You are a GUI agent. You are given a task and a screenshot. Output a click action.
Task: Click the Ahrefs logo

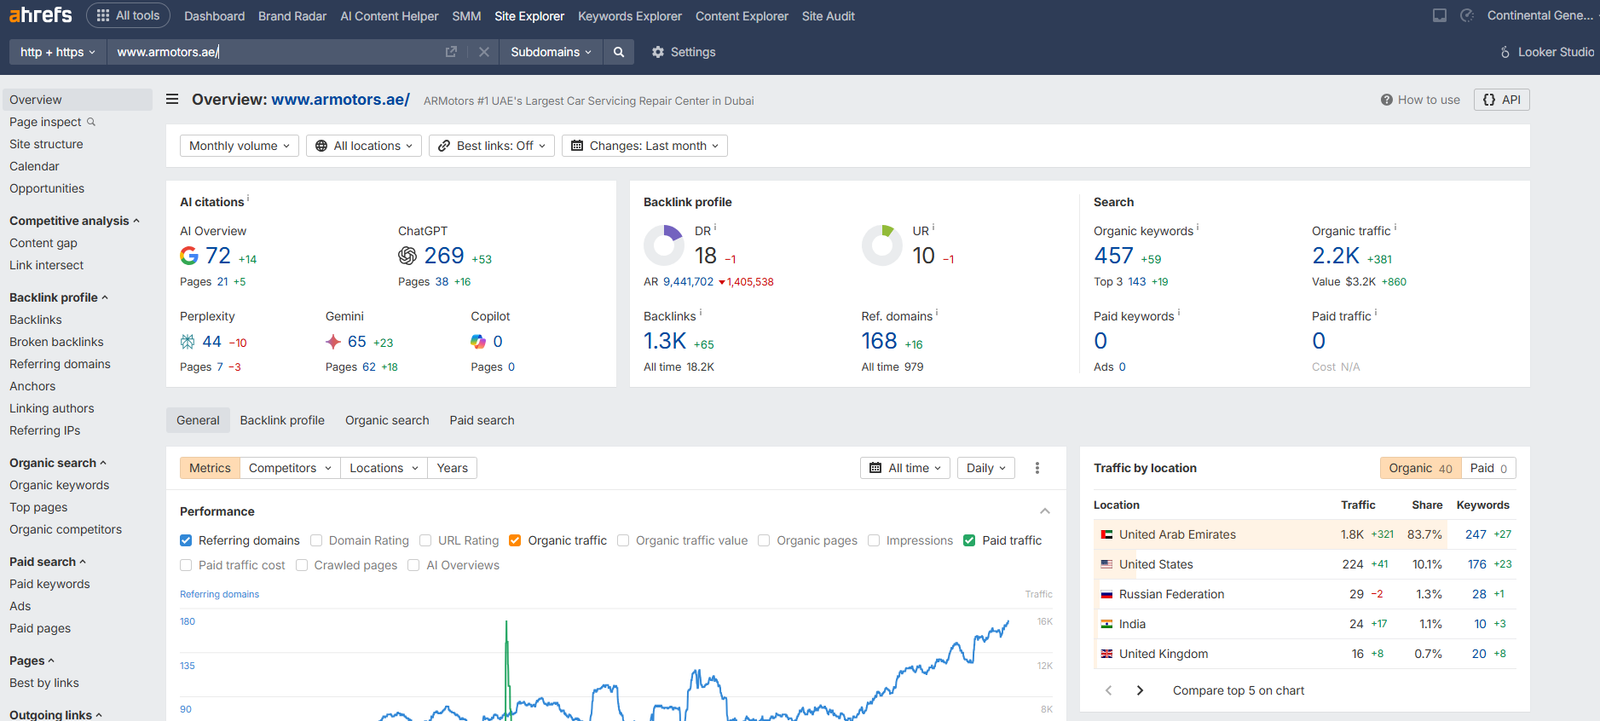[41, 15]
